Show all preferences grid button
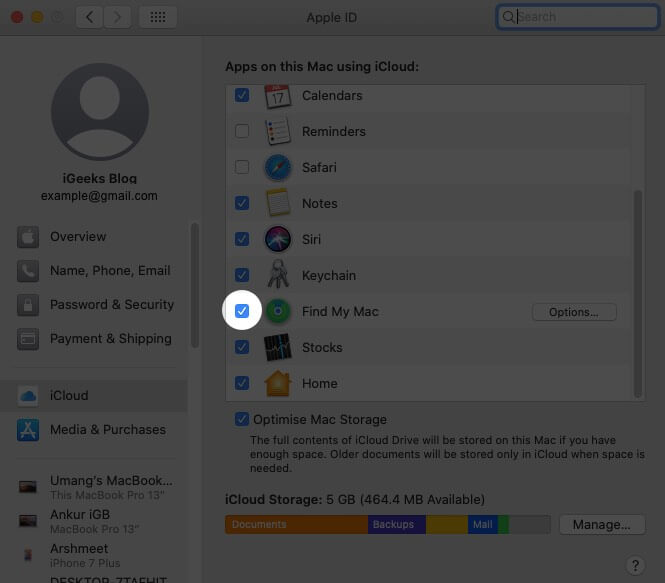 pyautogui.click(x=158, y=17)
